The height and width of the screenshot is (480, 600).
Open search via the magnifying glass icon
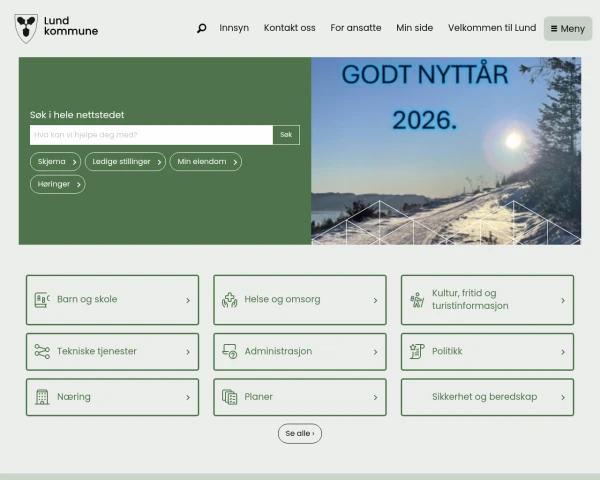coord(201,28)
